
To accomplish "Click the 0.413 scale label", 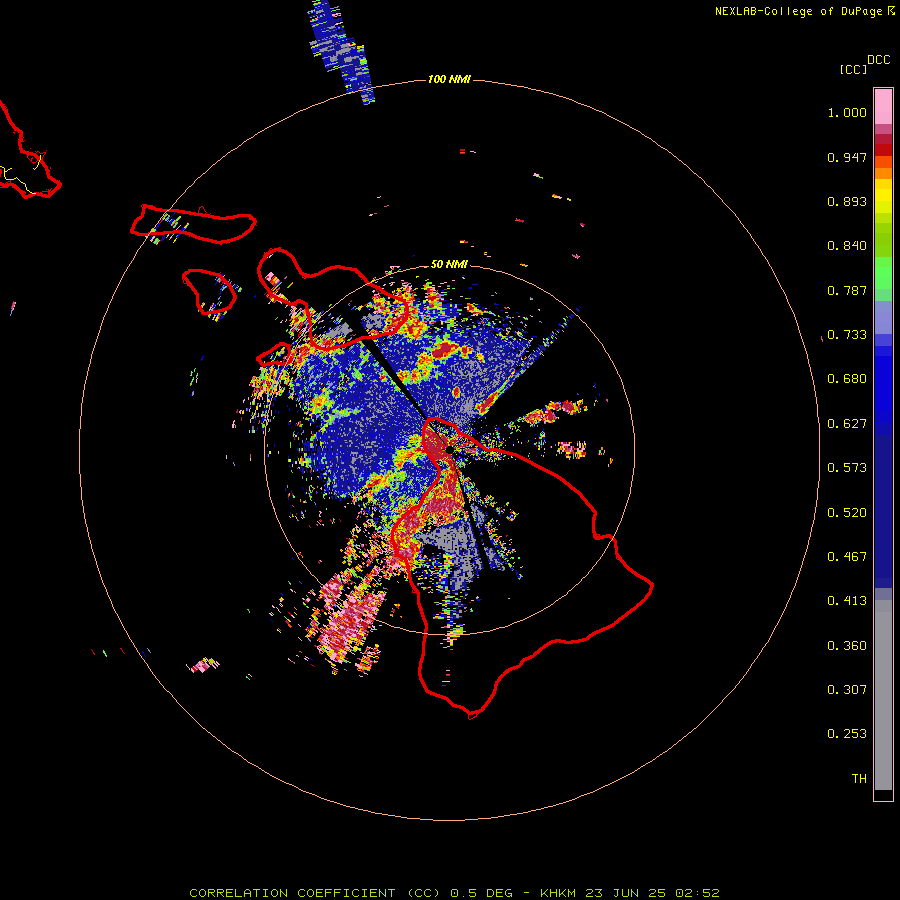I will [847, 601].
